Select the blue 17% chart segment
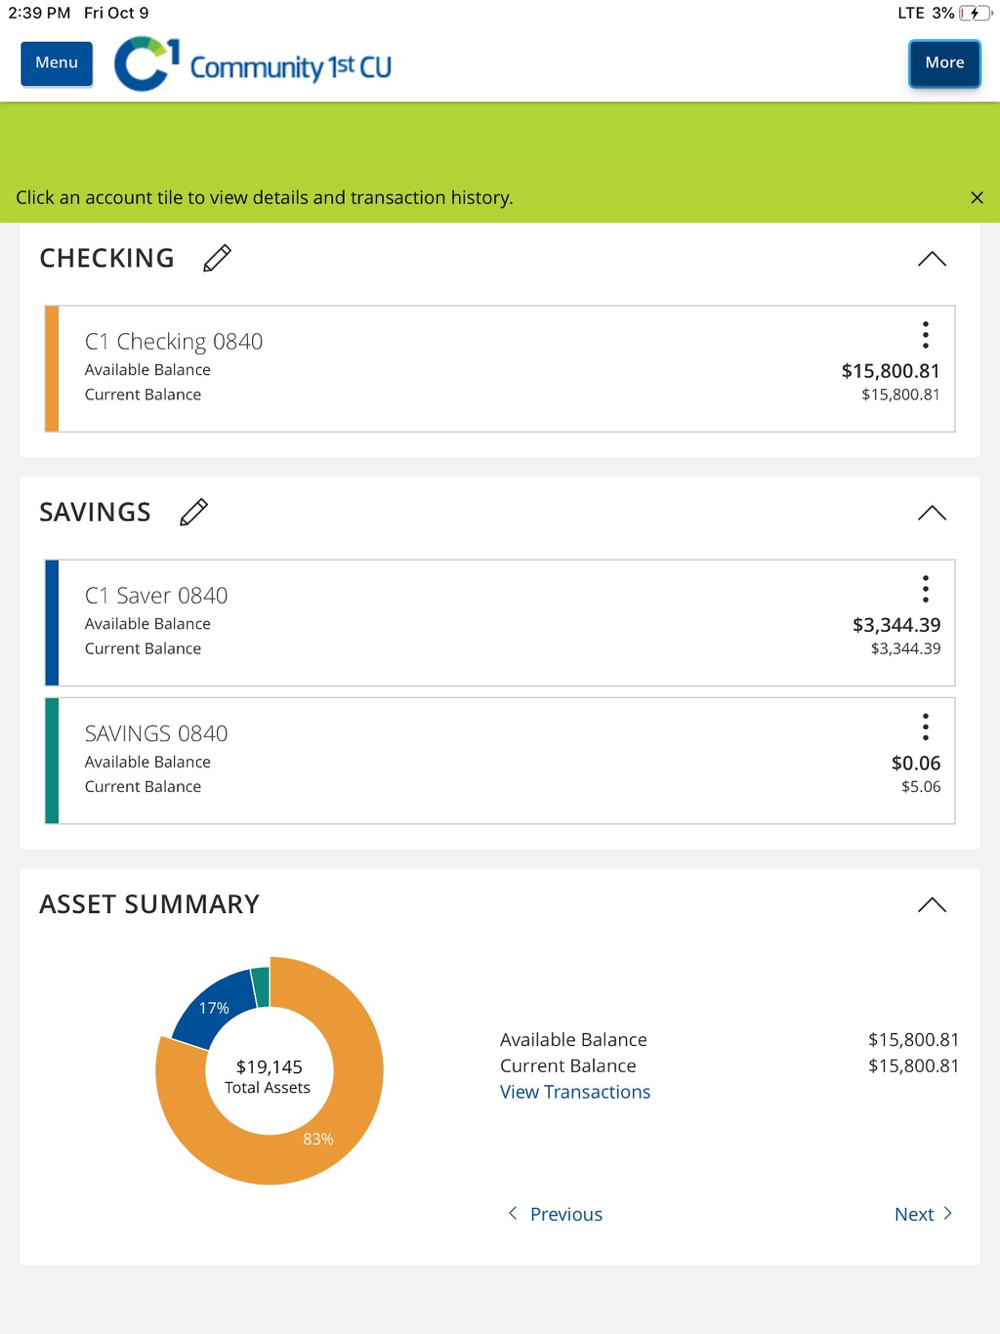1000x1334 pixels. (x=213, y=1008)
